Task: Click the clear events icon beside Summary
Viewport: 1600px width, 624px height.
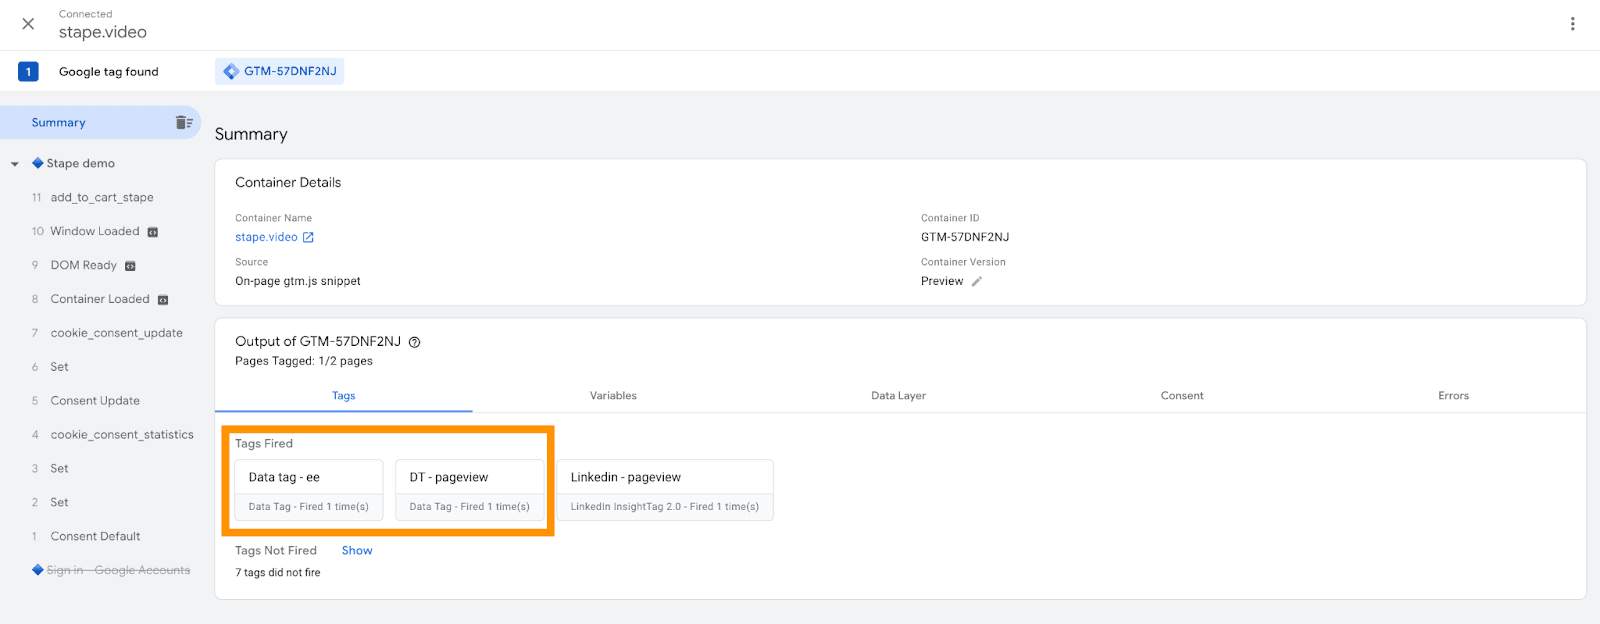Action: [184, 123]
